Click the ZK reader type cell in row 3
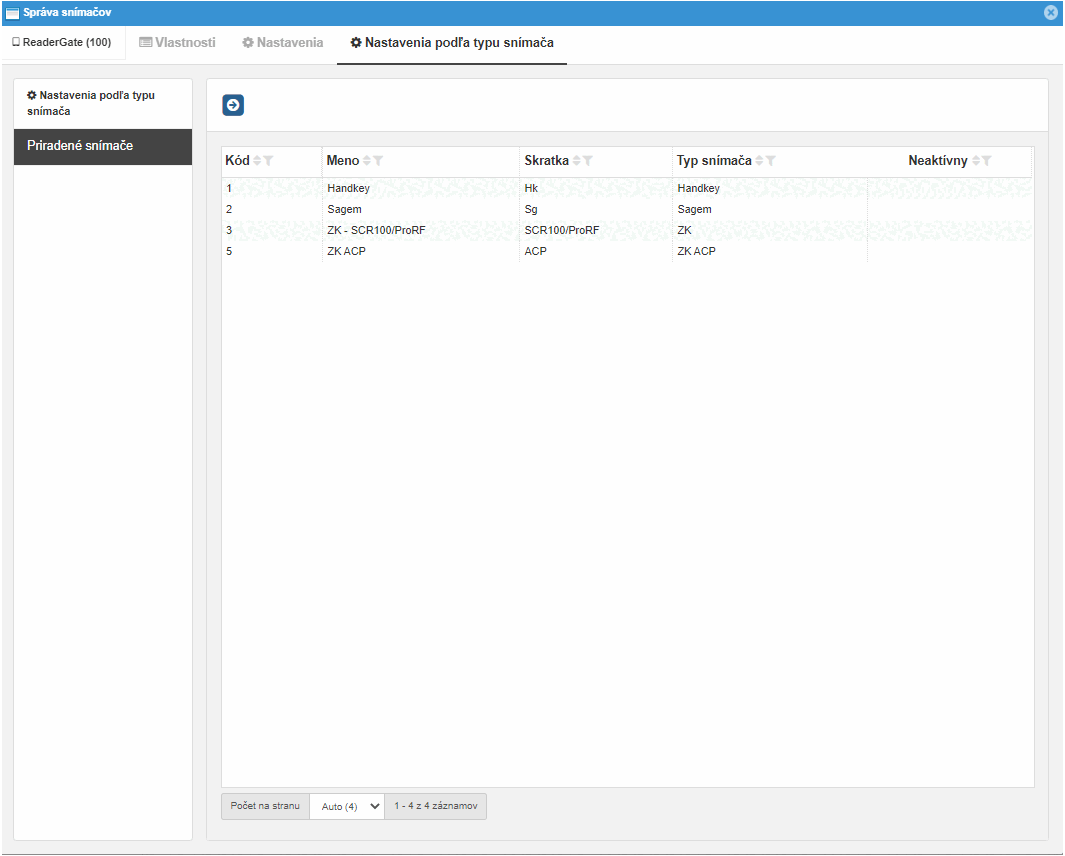1065x856 pixels. 685,231
